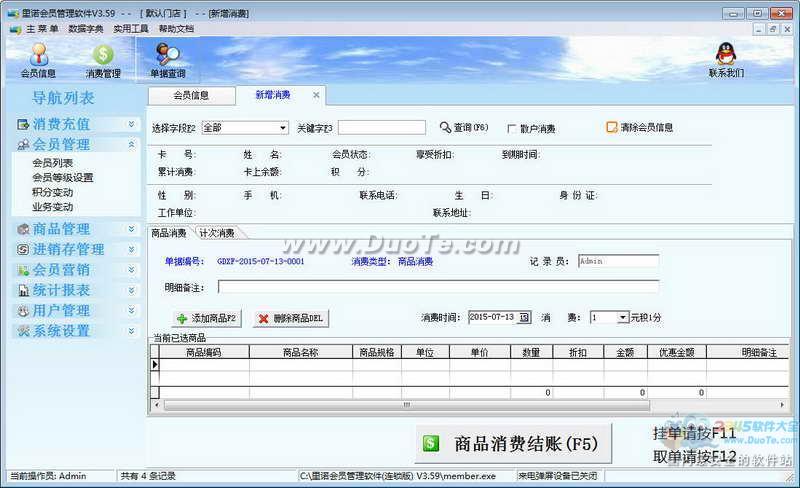Click the 查询(F6) magnifier icon
This screenshot has height=488, width=800.
click(445, 127)
